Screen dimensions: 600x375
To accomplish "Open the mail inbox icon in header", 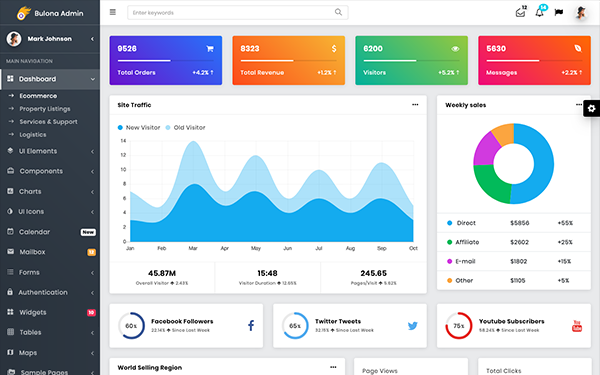I will tap(520, 12).
